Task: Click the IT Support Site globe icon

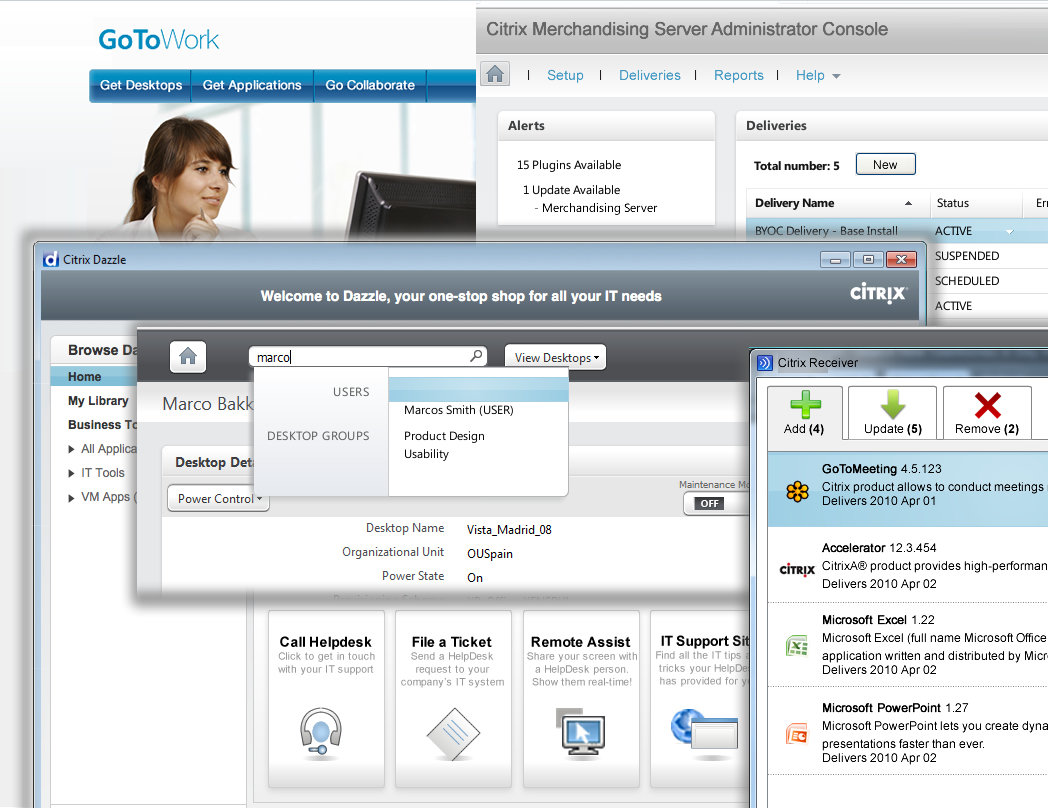Action: (x=704, y=730)
